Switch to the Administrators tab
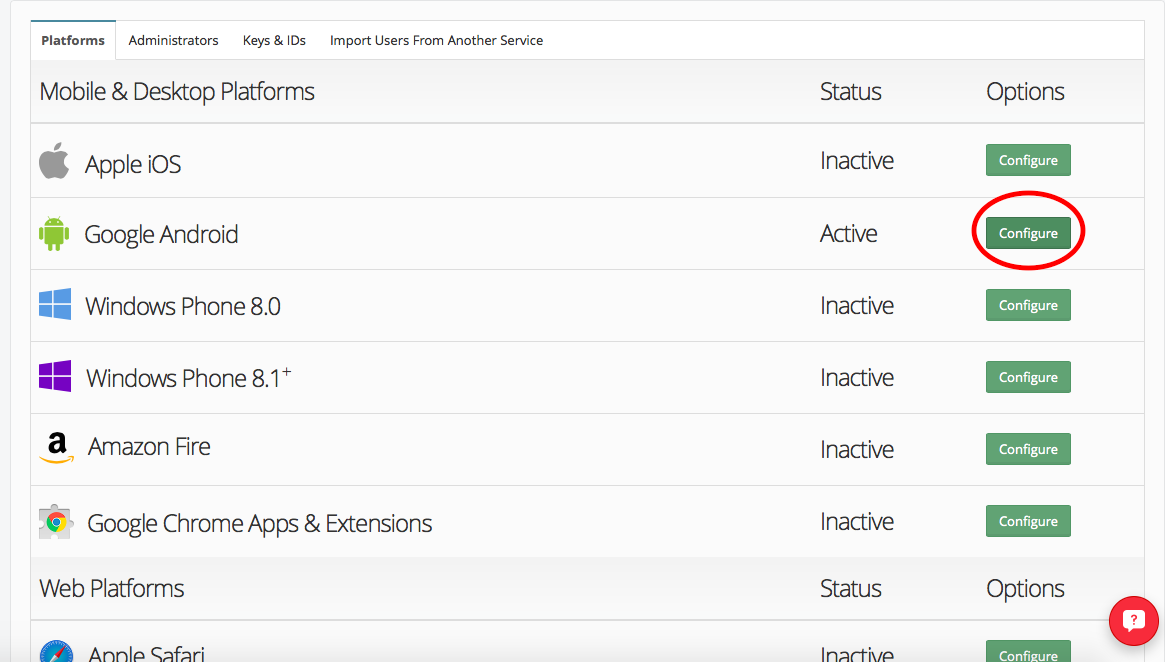This screenshot has width=1165, height=662. (x=173, y=40)
